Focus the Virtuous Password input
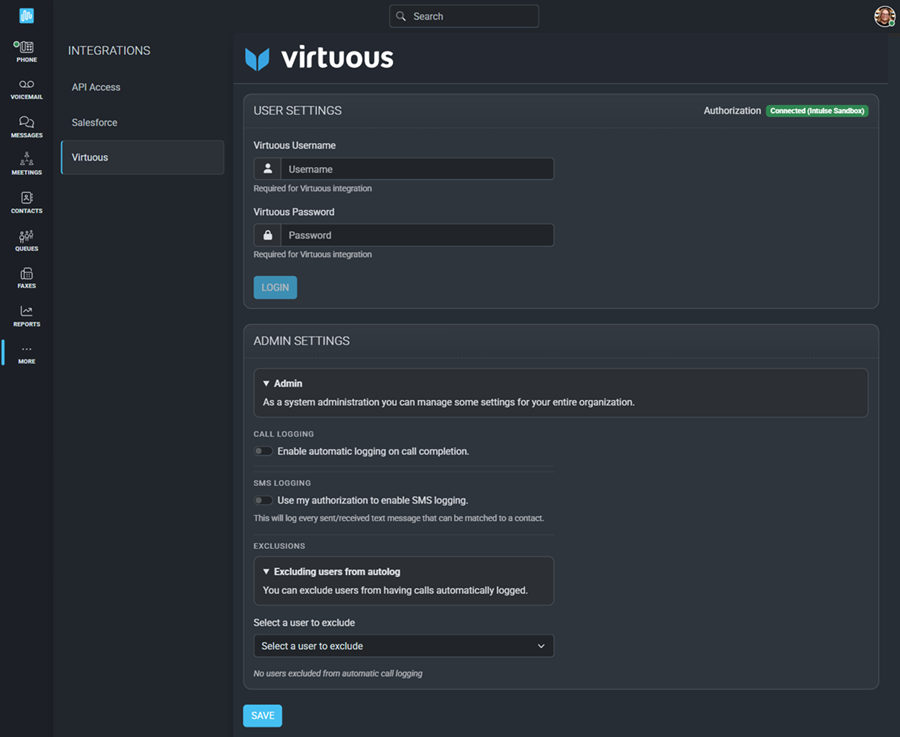Image resolution: width=900 pixels, height=737 pixels. click(417, 235)
